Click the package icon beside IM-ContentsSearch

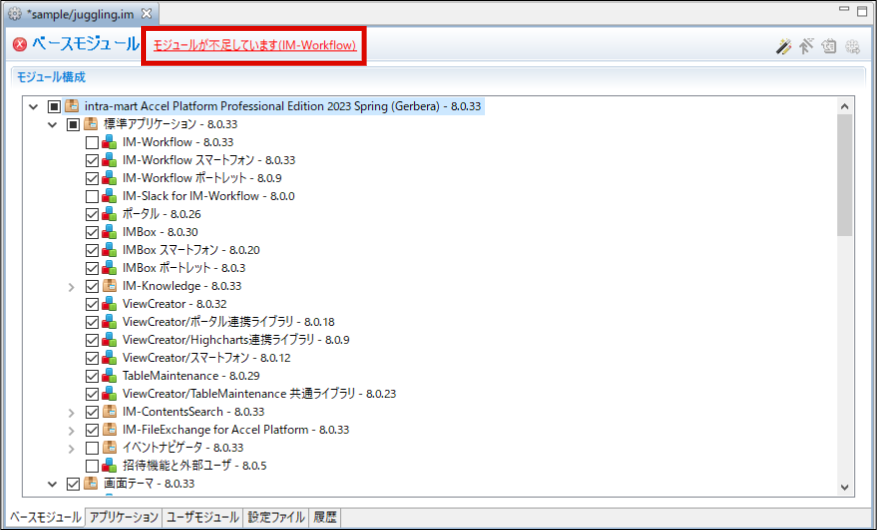click(110, 411)
